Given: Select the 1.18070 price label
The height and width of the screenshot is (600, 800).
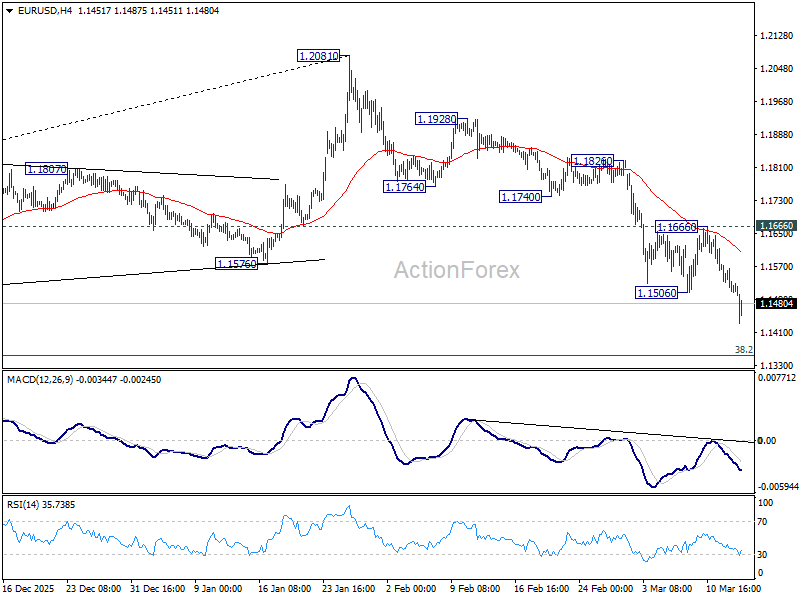Looking at the screenshot, I should coord(46,169).
